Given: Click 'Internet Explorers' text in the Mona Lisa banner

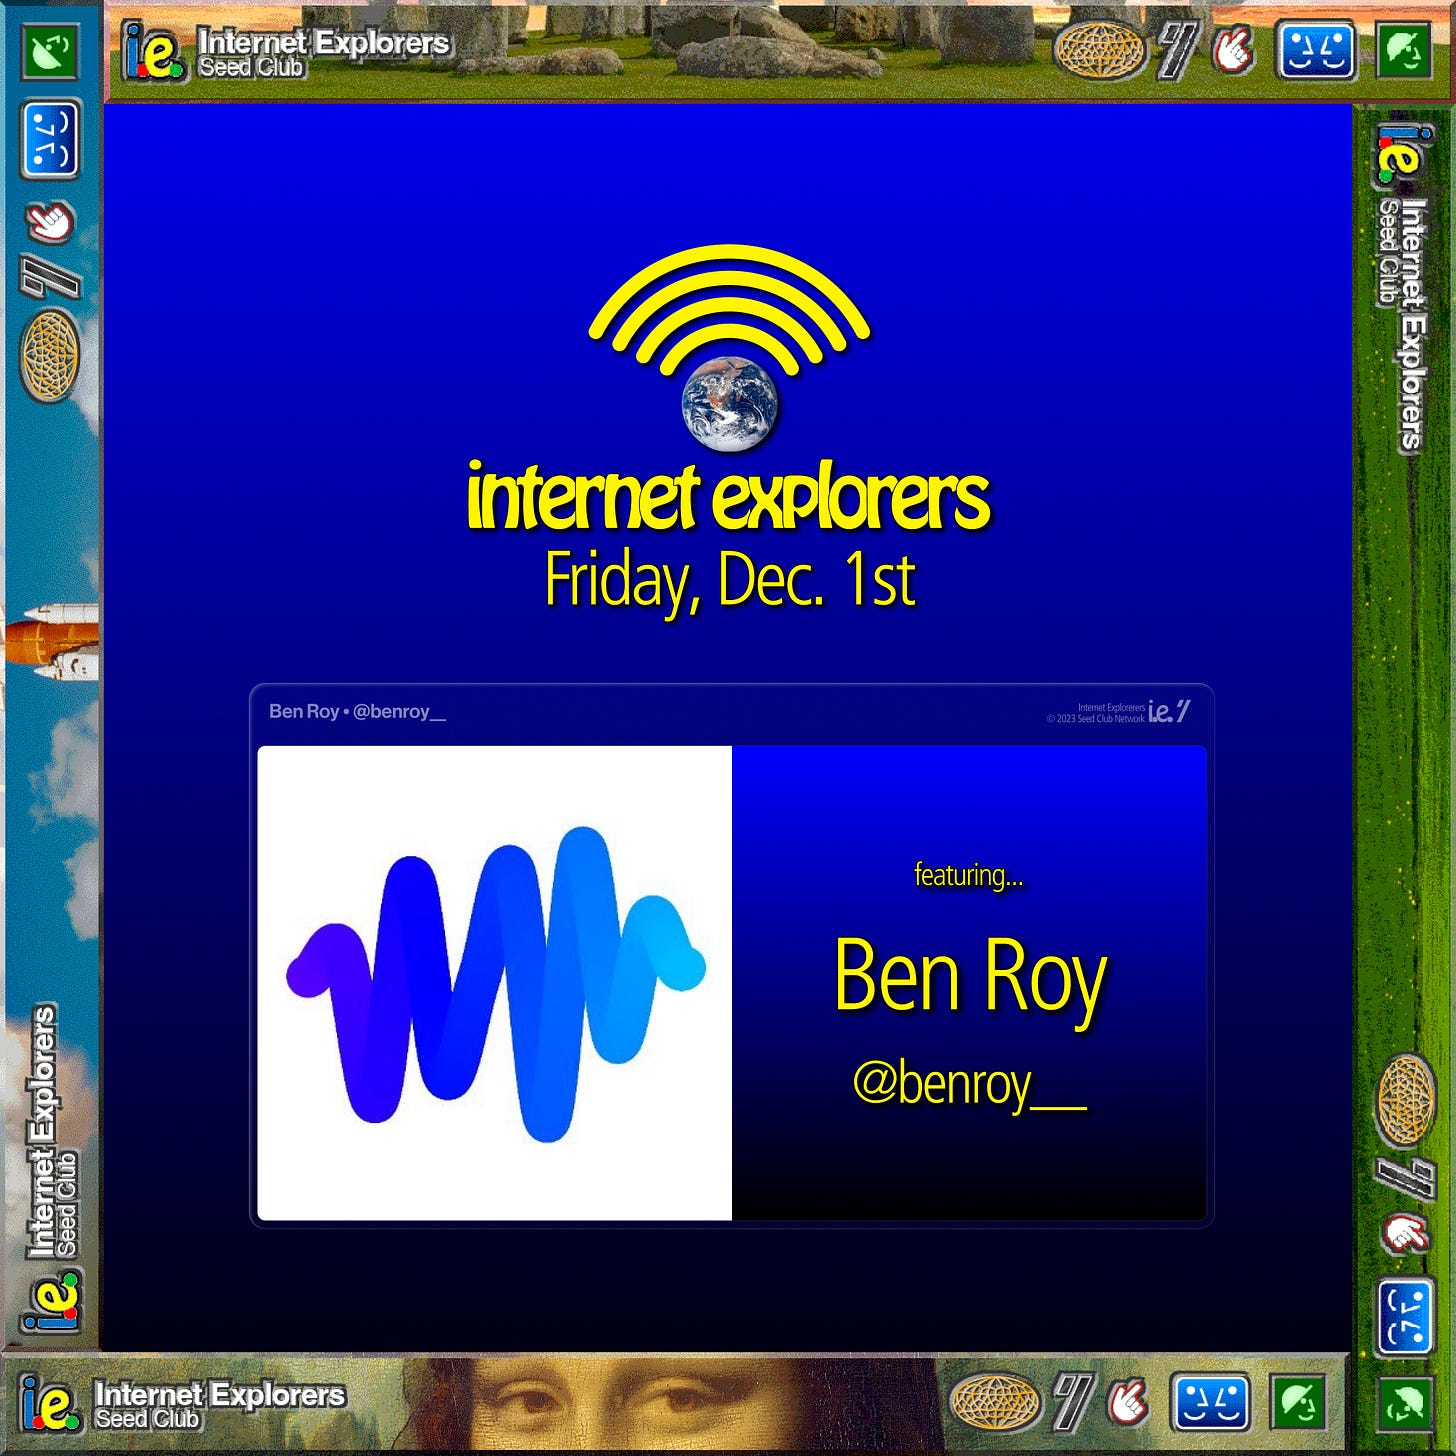Looking at the screenshot, I should [220, 1393].
